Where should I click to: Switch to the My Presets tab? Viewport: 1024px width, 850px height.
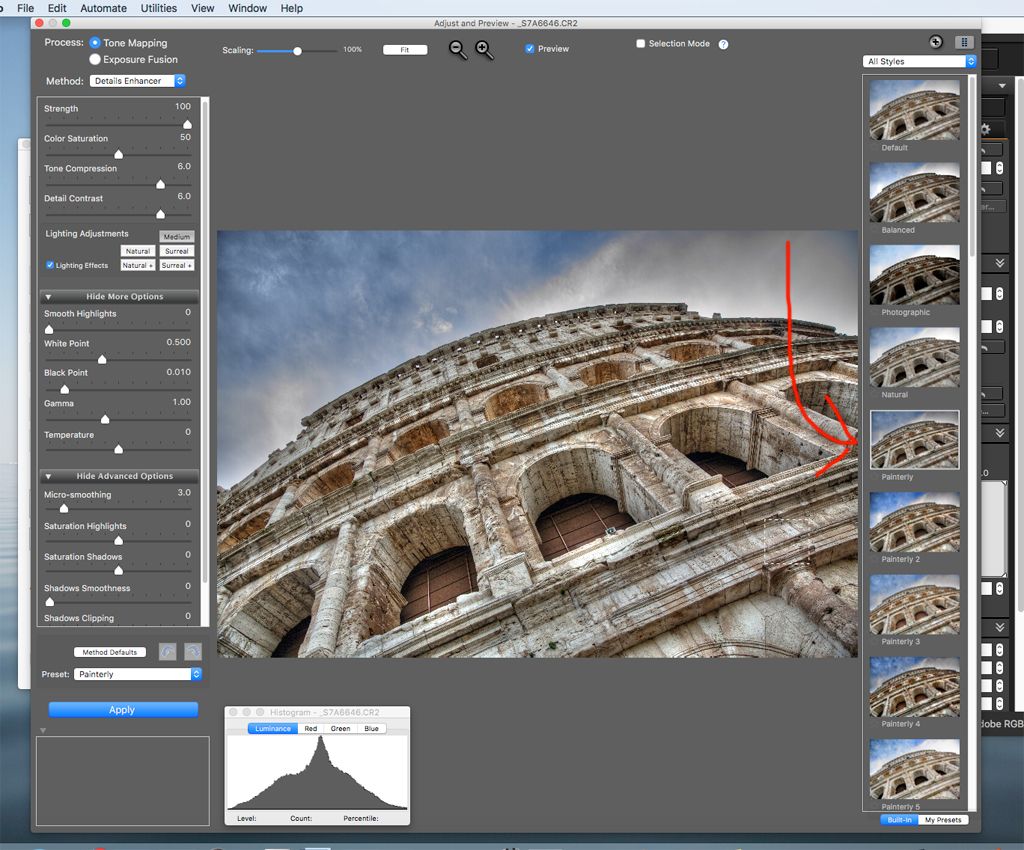[942, 820]
